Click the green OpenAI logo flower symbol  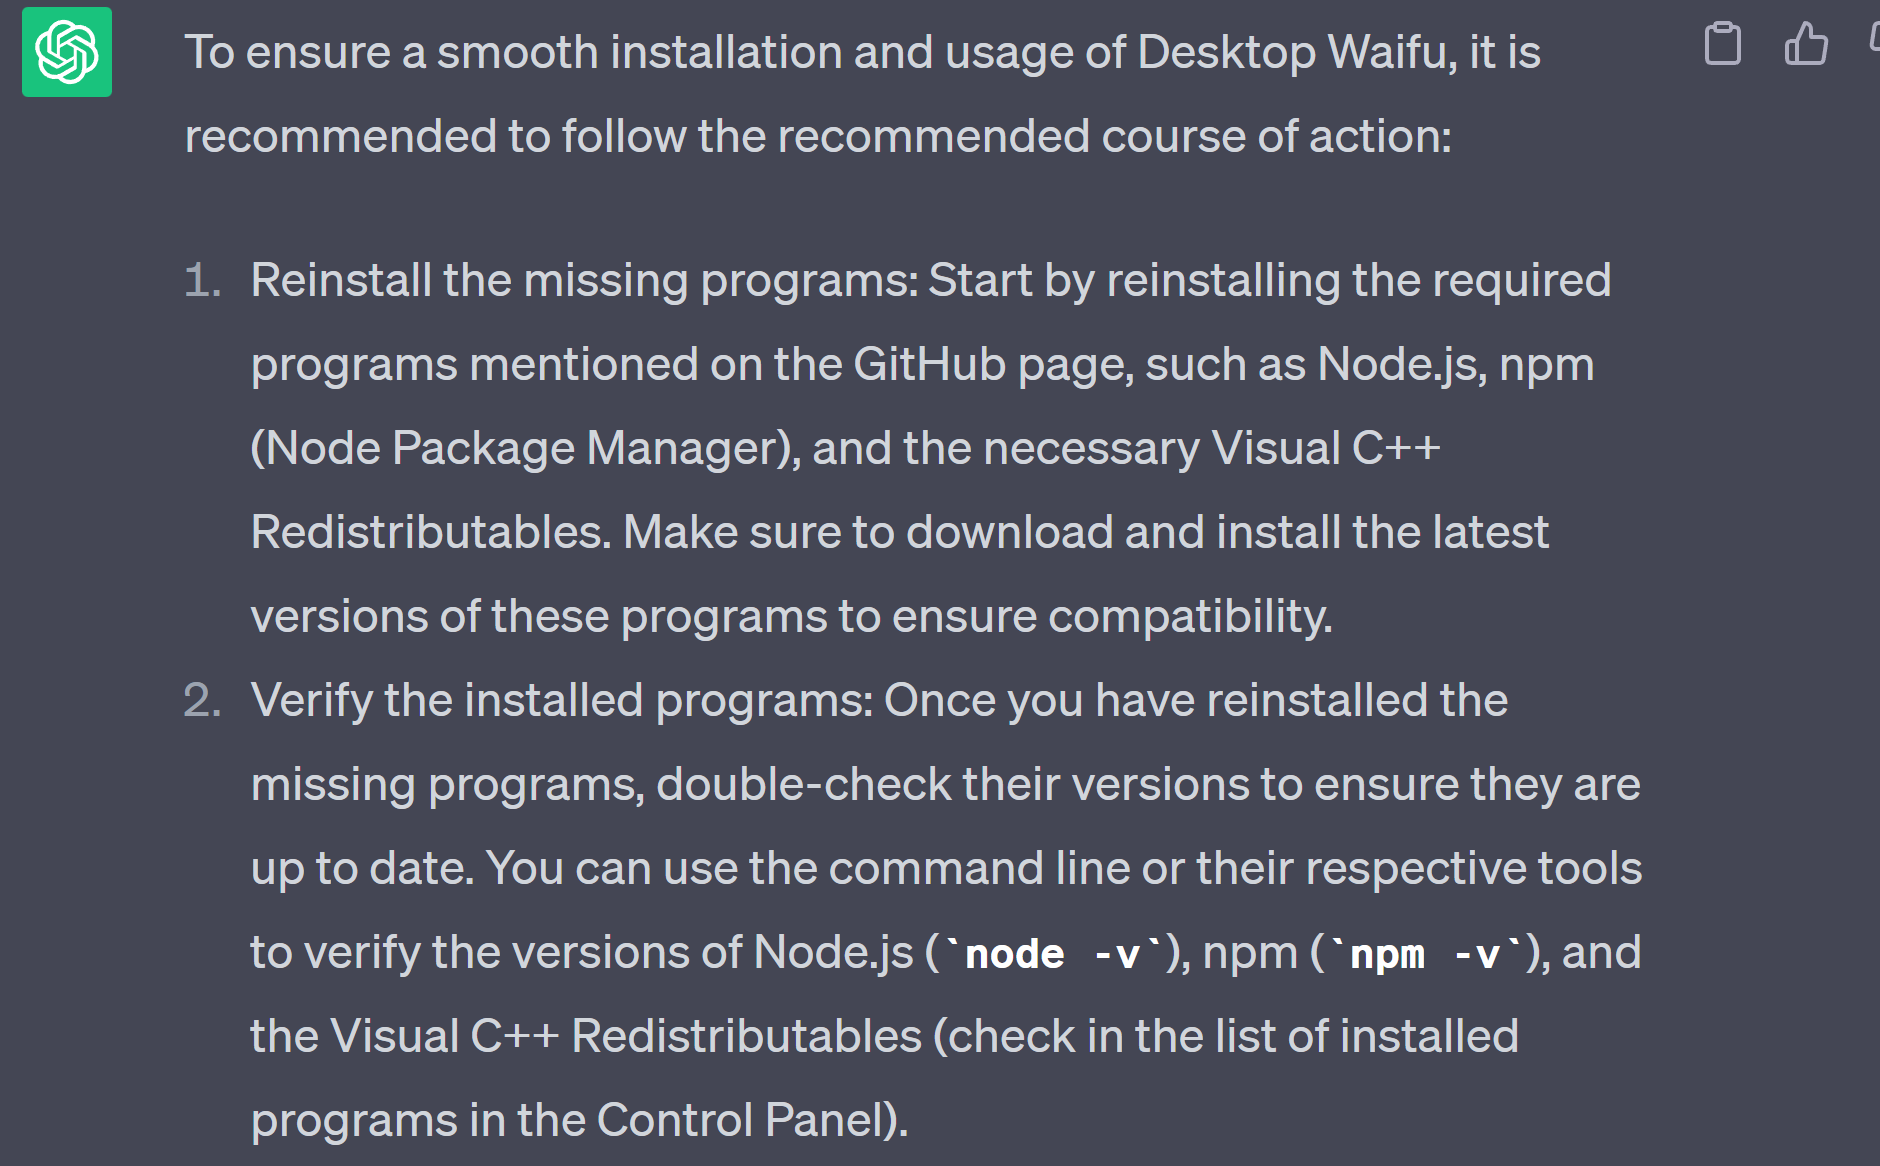[66, 52]
